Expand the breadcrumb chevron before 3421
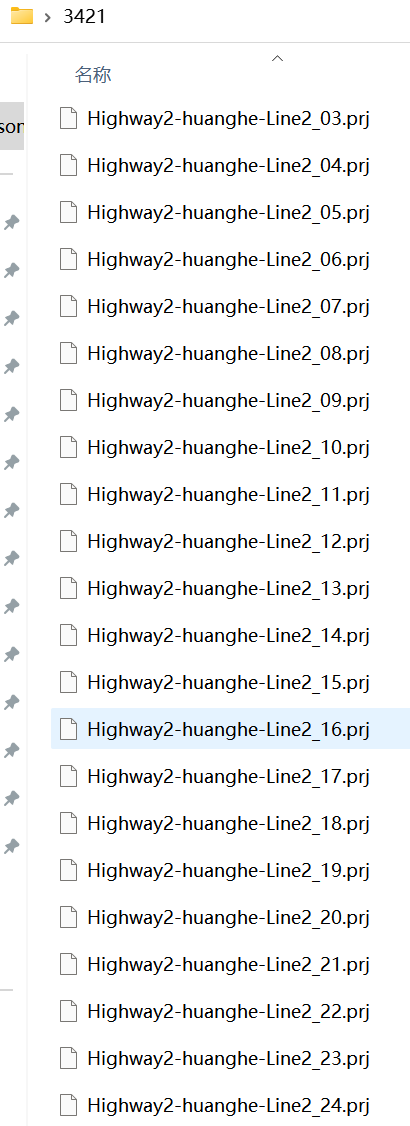This screenshot has height=1126, width=410. pyautogui.click(x=47, y=17)
